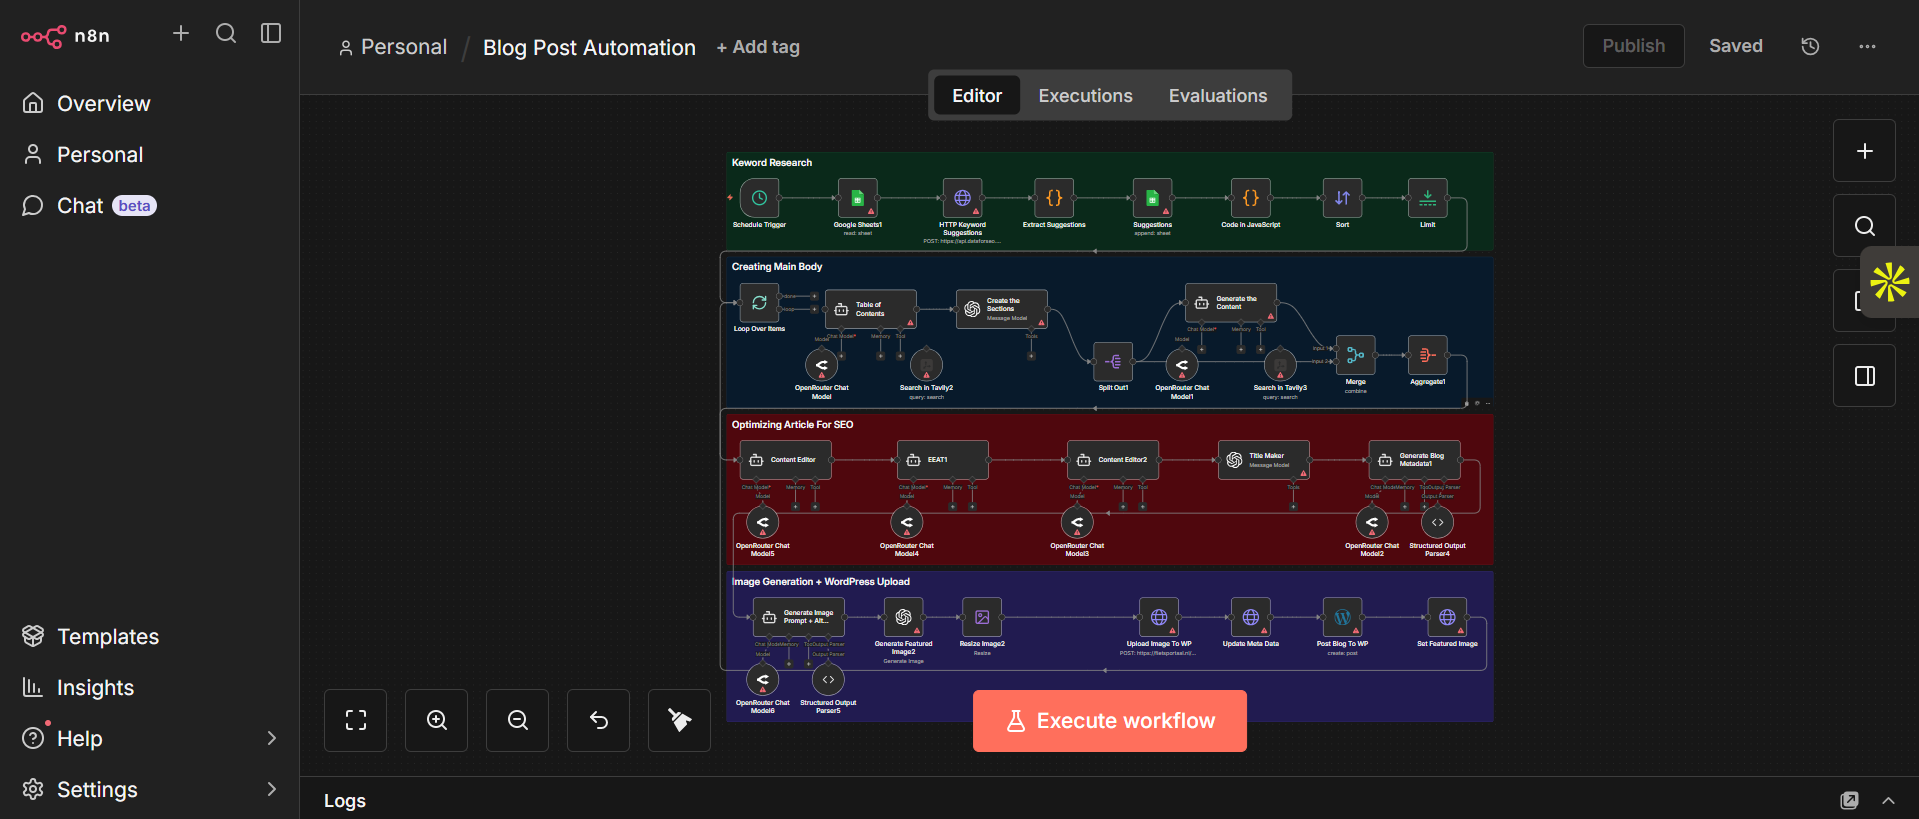Open the add node plus button

(1864, 151)
